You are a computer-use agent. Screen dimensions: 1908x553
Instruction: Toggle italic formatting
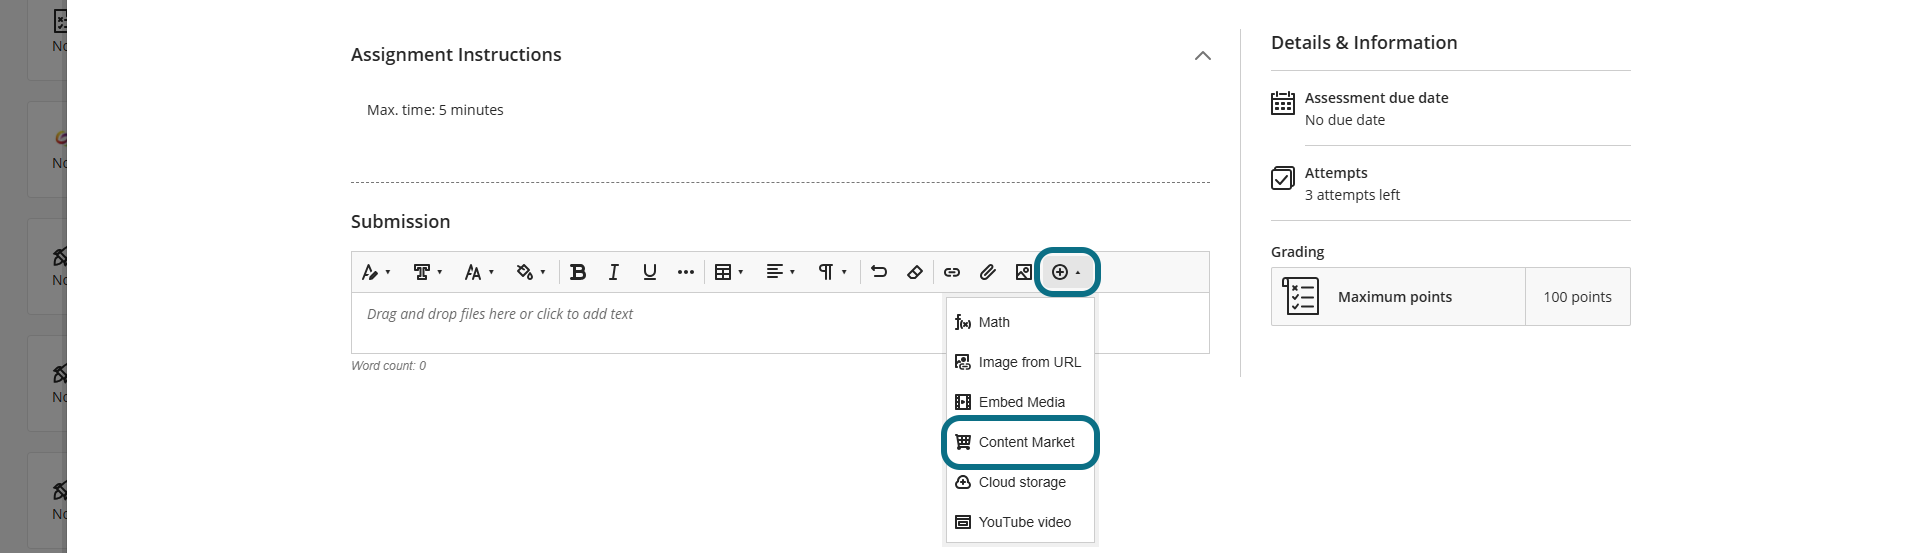614,272
